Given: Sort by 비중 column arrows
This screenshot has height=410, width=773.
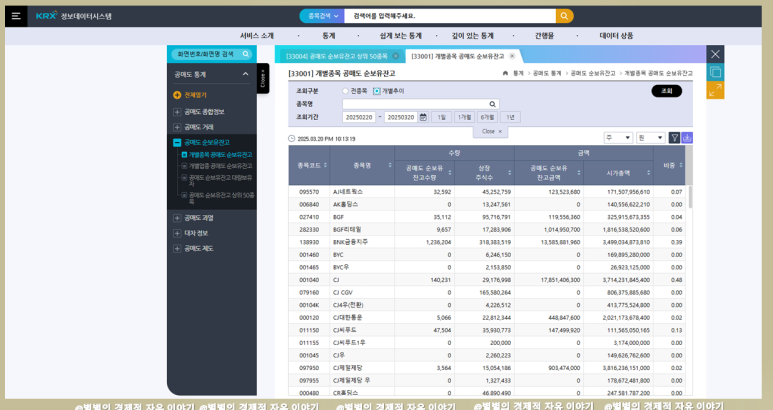Looking at the screenshot, I should 681,165.
